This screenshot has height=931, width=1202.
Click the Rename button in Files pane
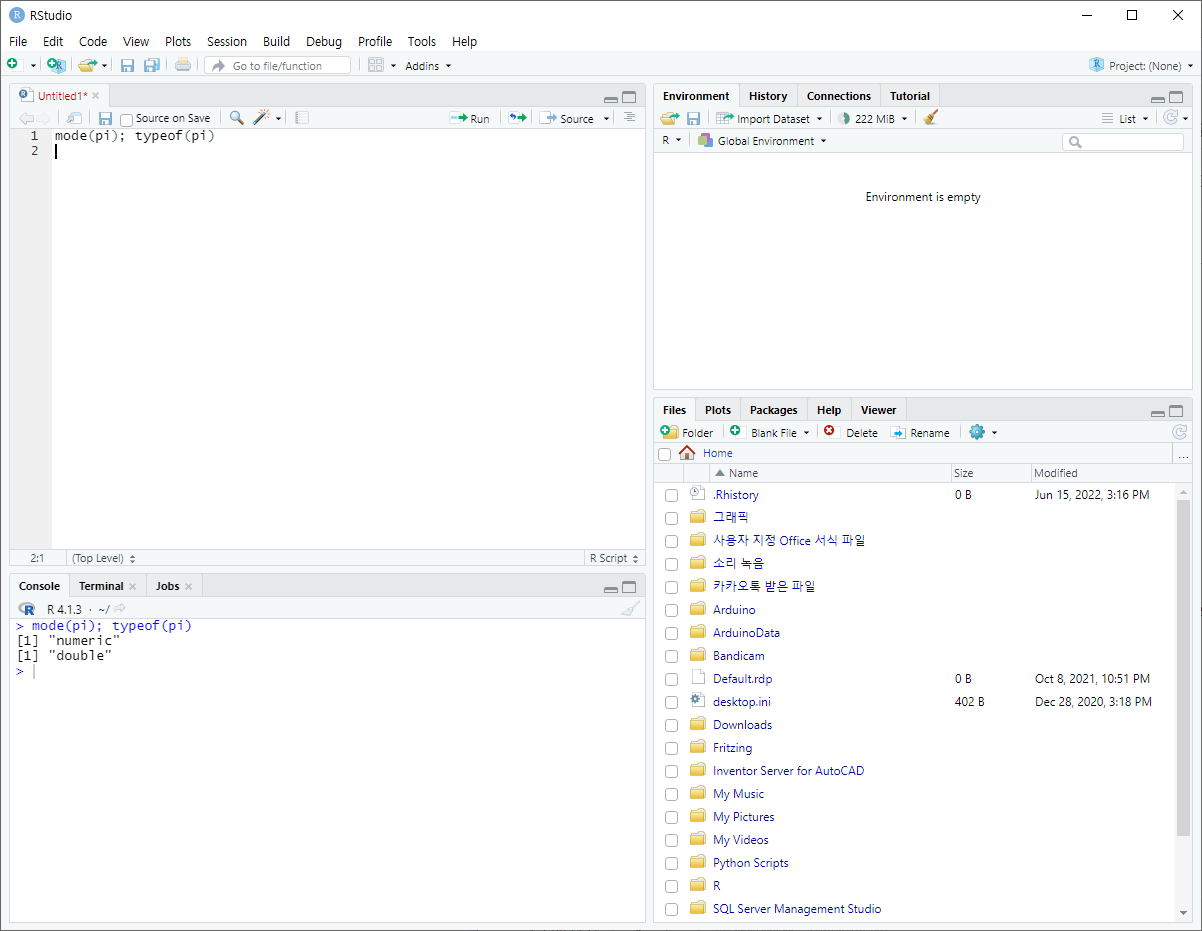click(920, 432)
